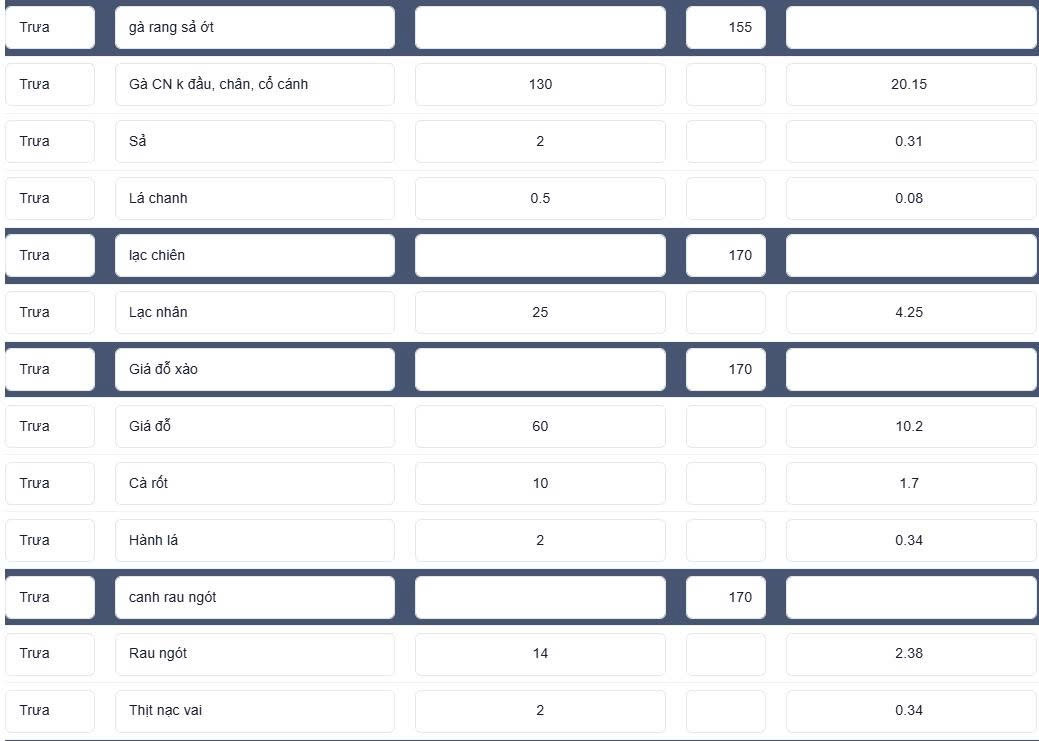Select the 20.15 total value field
This screenshot has height=741, width=1039.
tap(911, 84)
